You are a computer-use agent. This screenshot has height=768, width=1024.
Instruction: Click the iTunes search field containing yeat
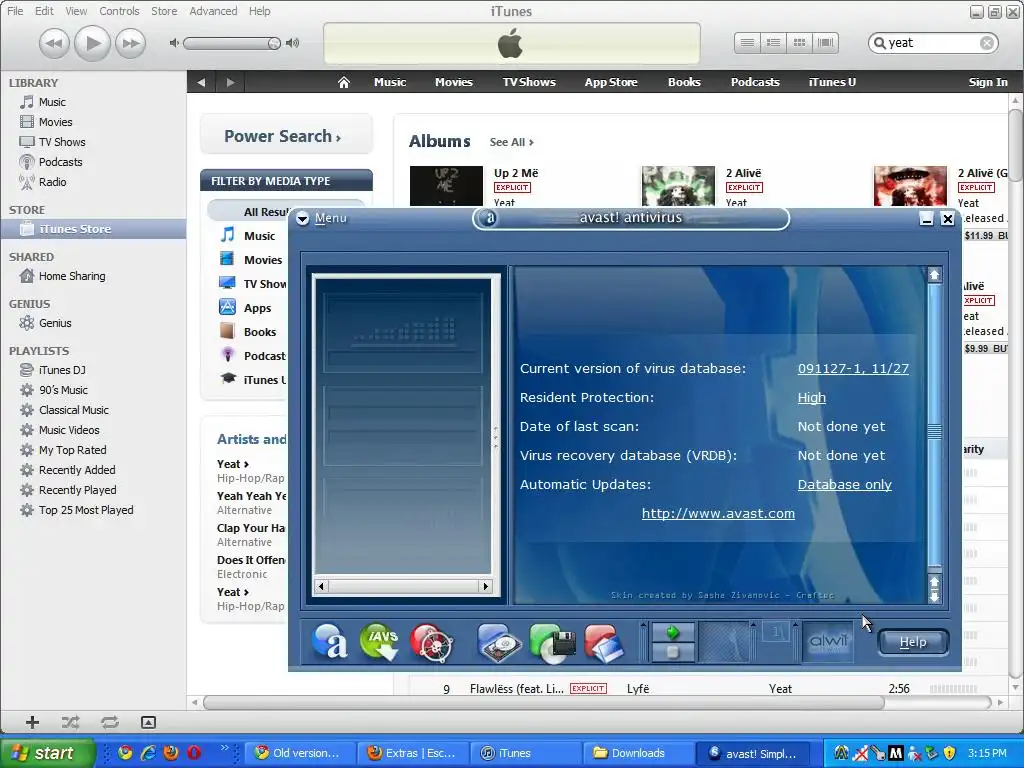[933, 43]
